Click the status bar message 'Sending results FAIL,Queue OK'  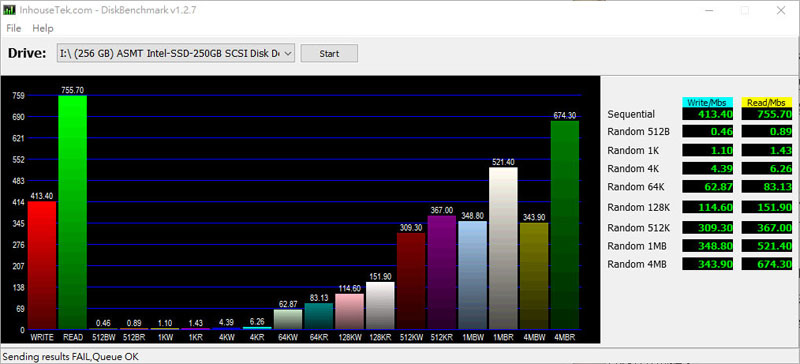pyautogui.click(x=71, y=357)
